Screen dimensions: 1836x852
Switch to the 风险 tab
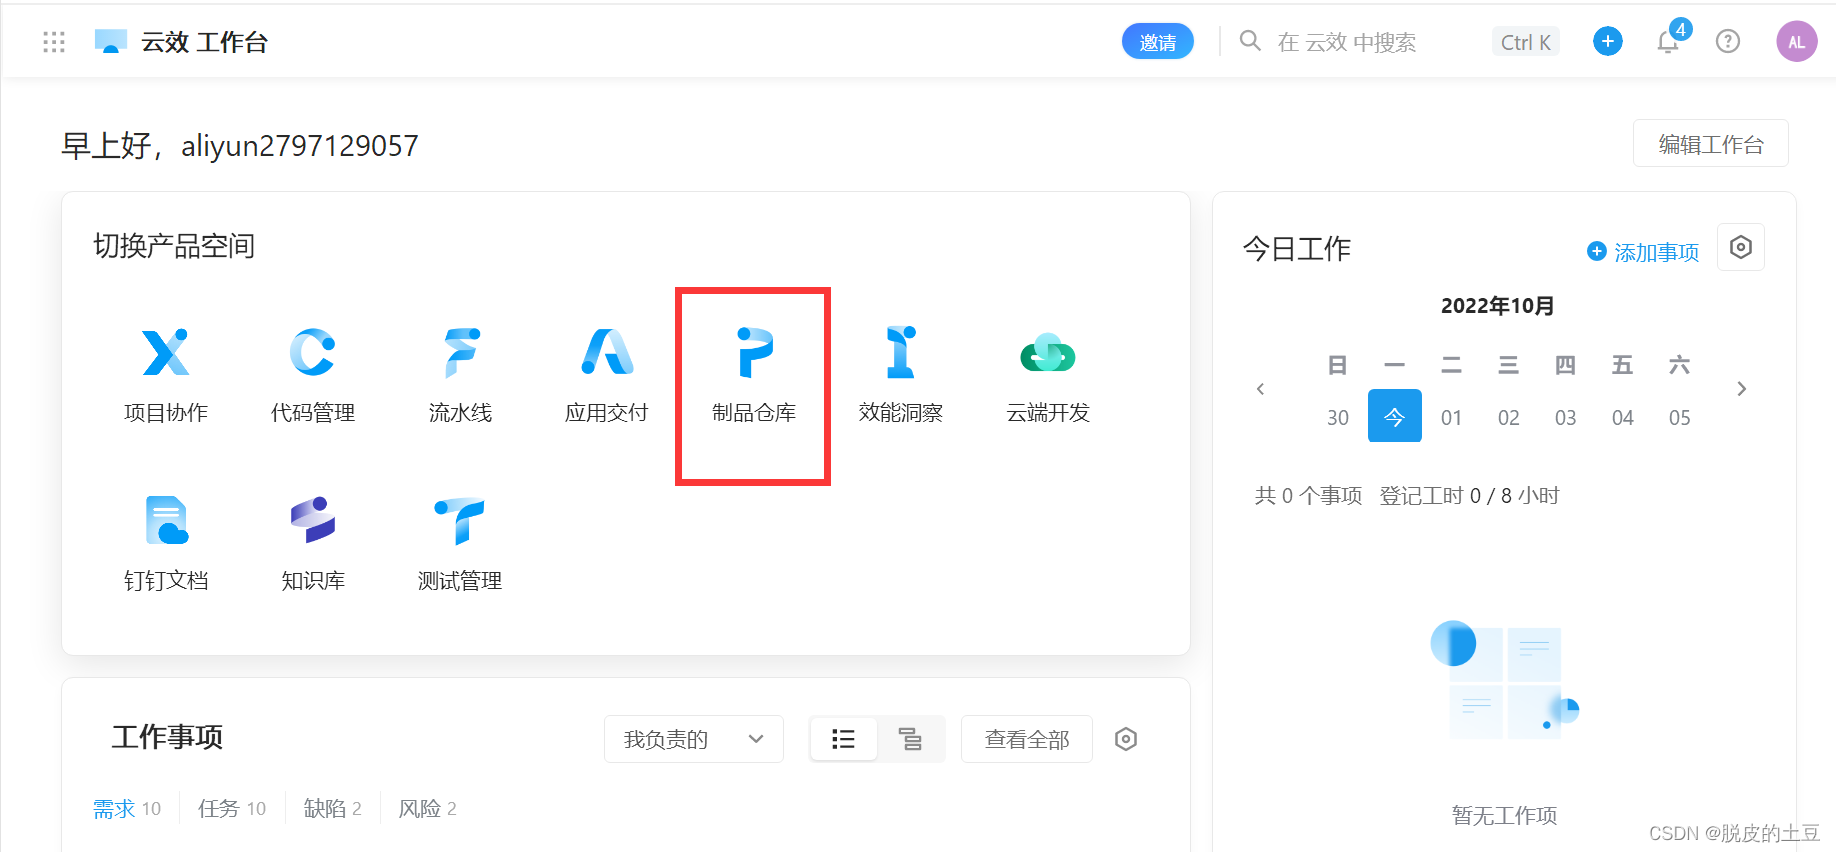pos(428,808)
